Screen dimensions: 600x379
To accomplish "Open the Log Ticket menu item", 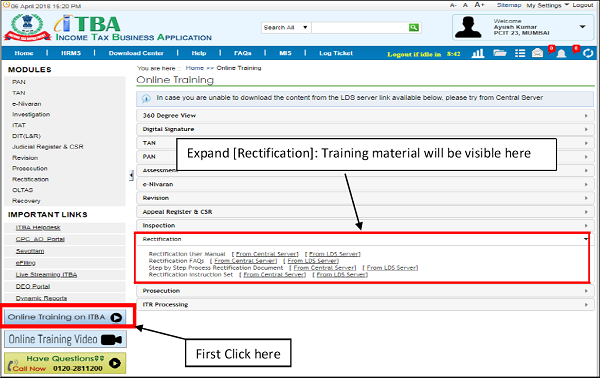I will pyautogui.click(x=336, y=53).
